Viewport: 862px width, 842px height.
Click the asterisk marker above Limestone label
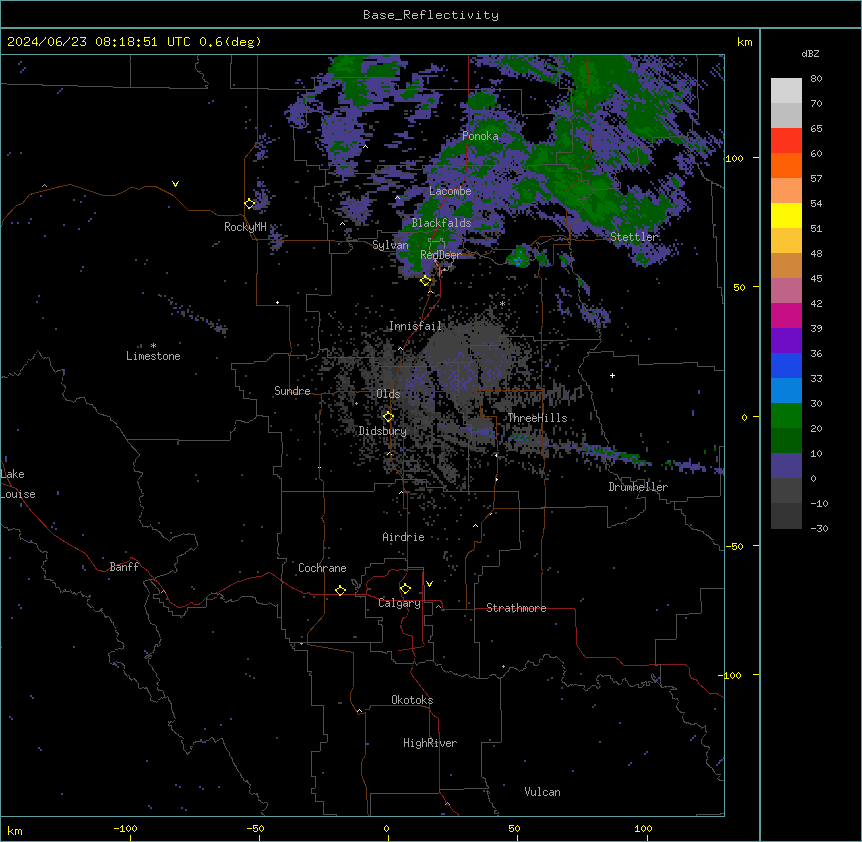(153, 346)
